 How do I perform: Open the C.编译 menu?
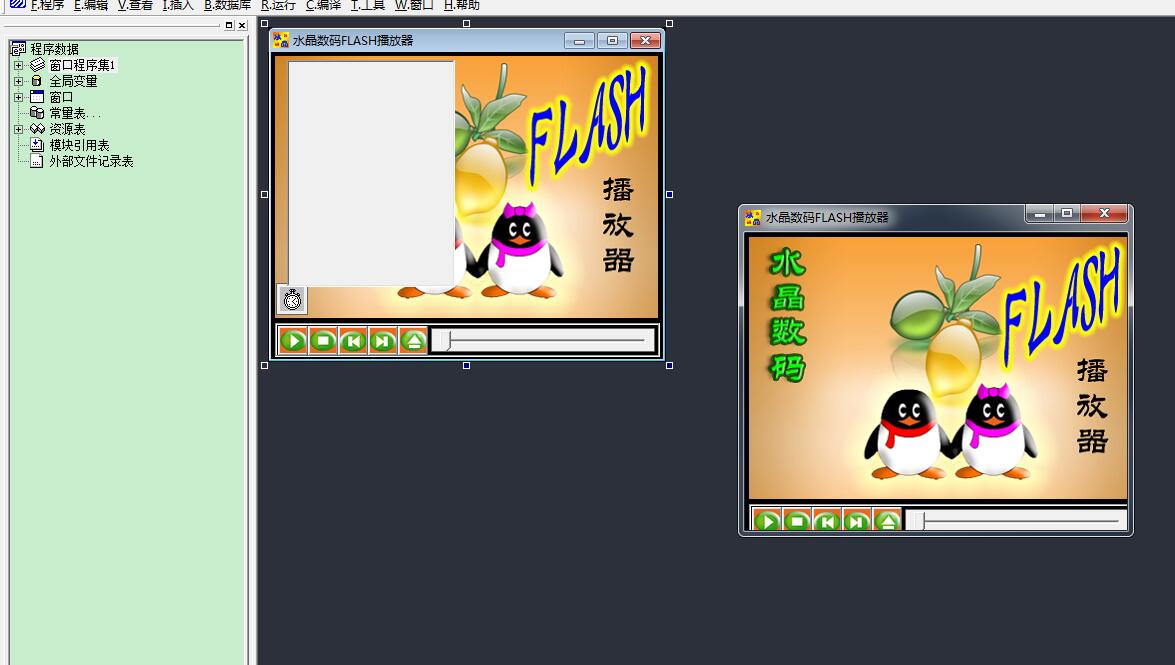tap(323, 5)
